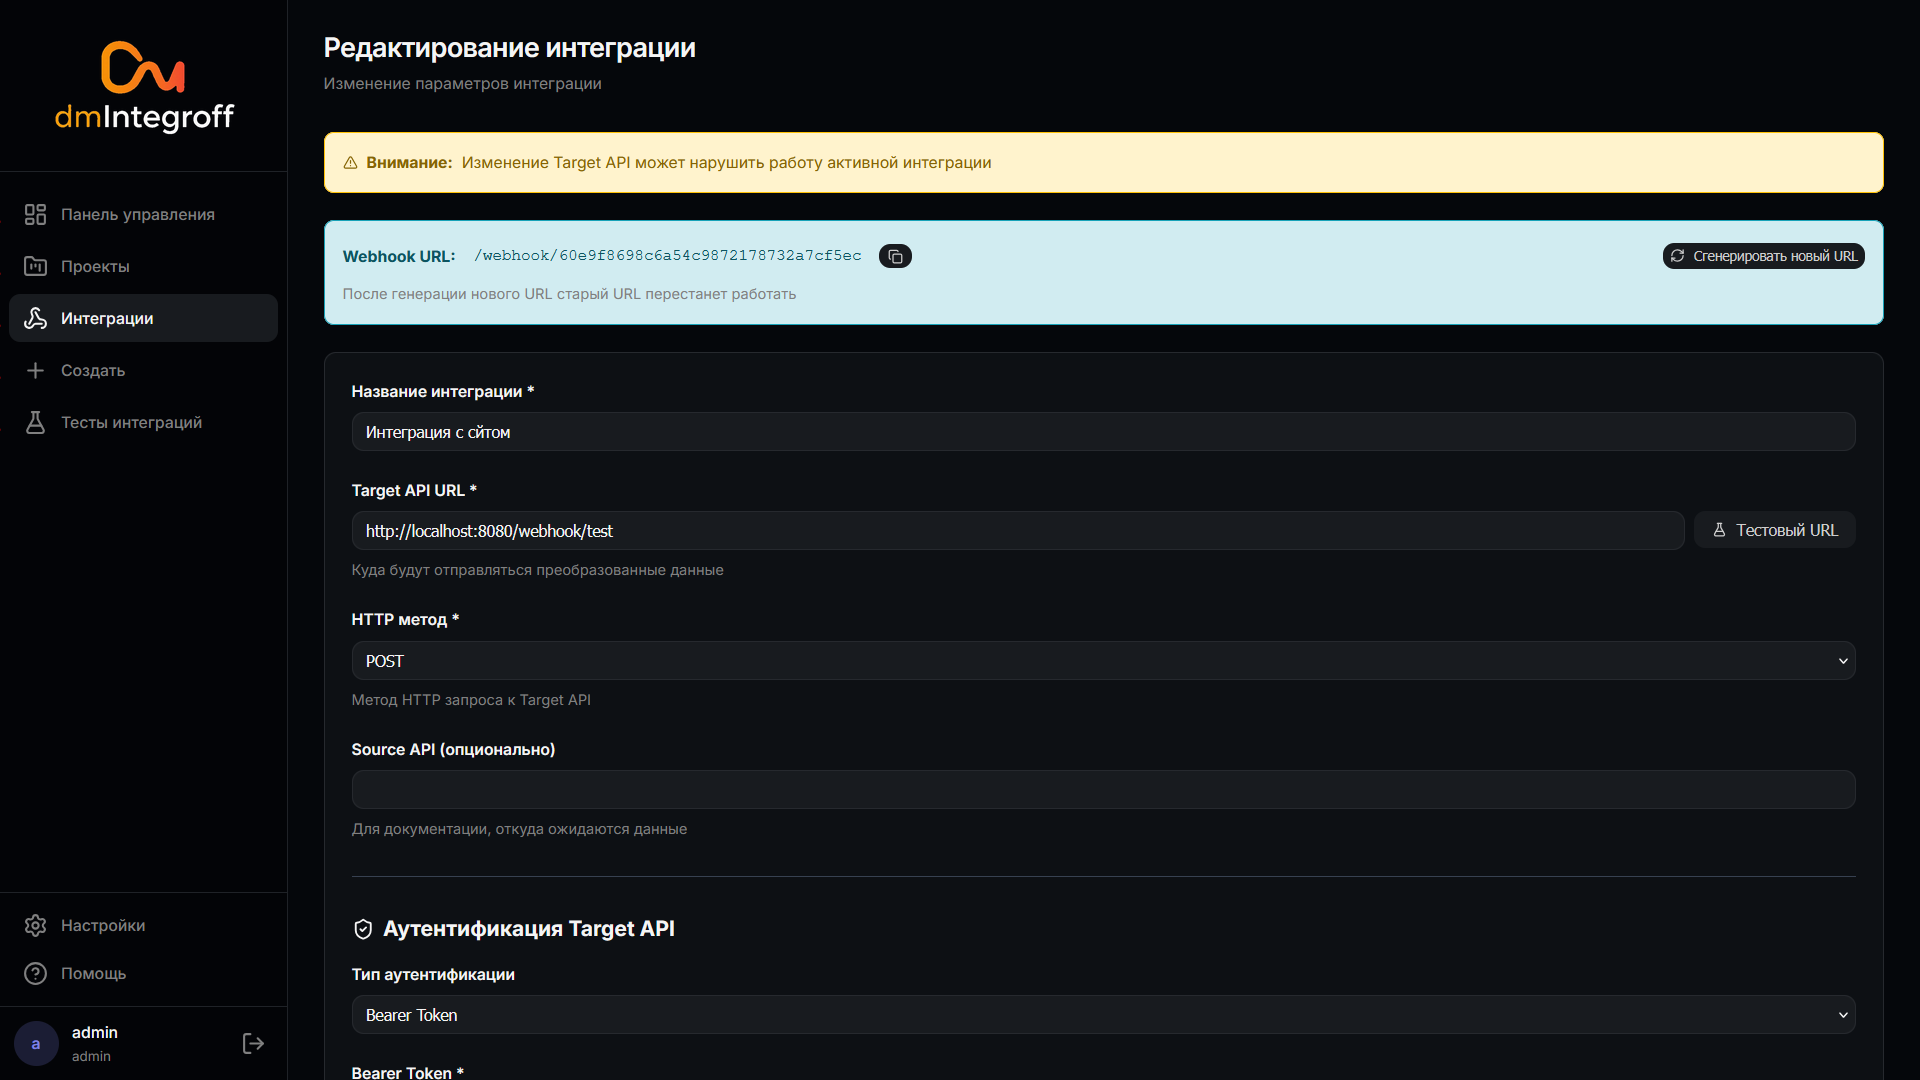Viewport: 1920px width, 1080px height.
Task: Click the Название интеграции input field
Action: pyautogui.click(x=1103, y=432)
